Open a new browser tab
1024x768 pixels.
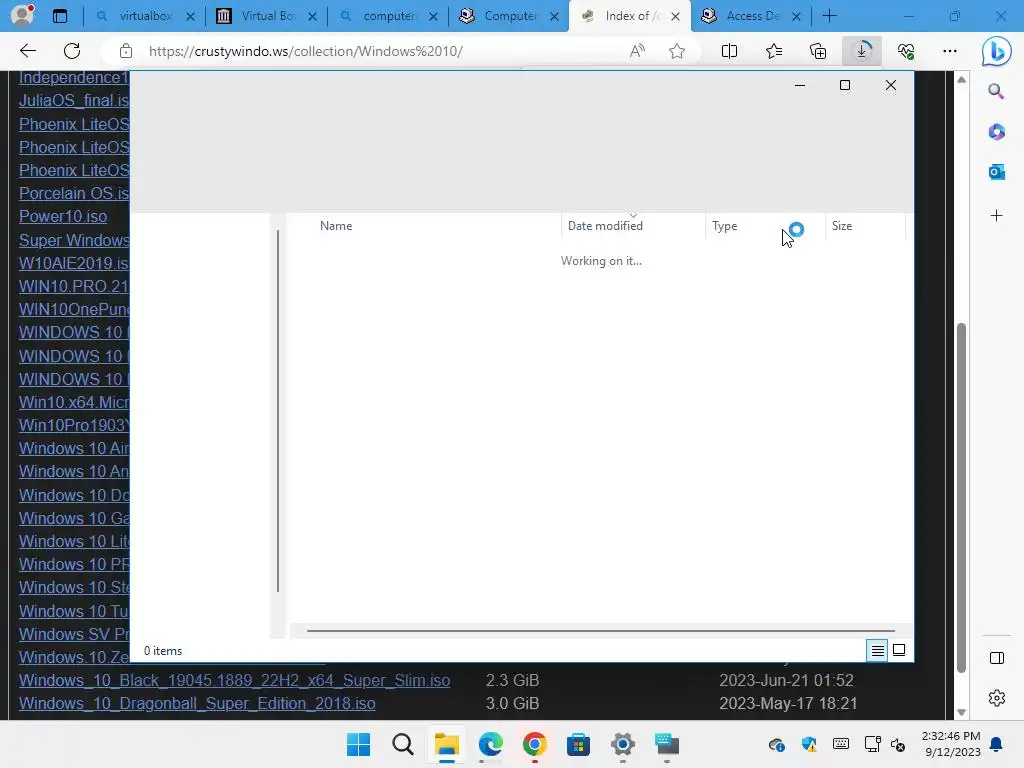pyautogui.click(x=829, y=16)
